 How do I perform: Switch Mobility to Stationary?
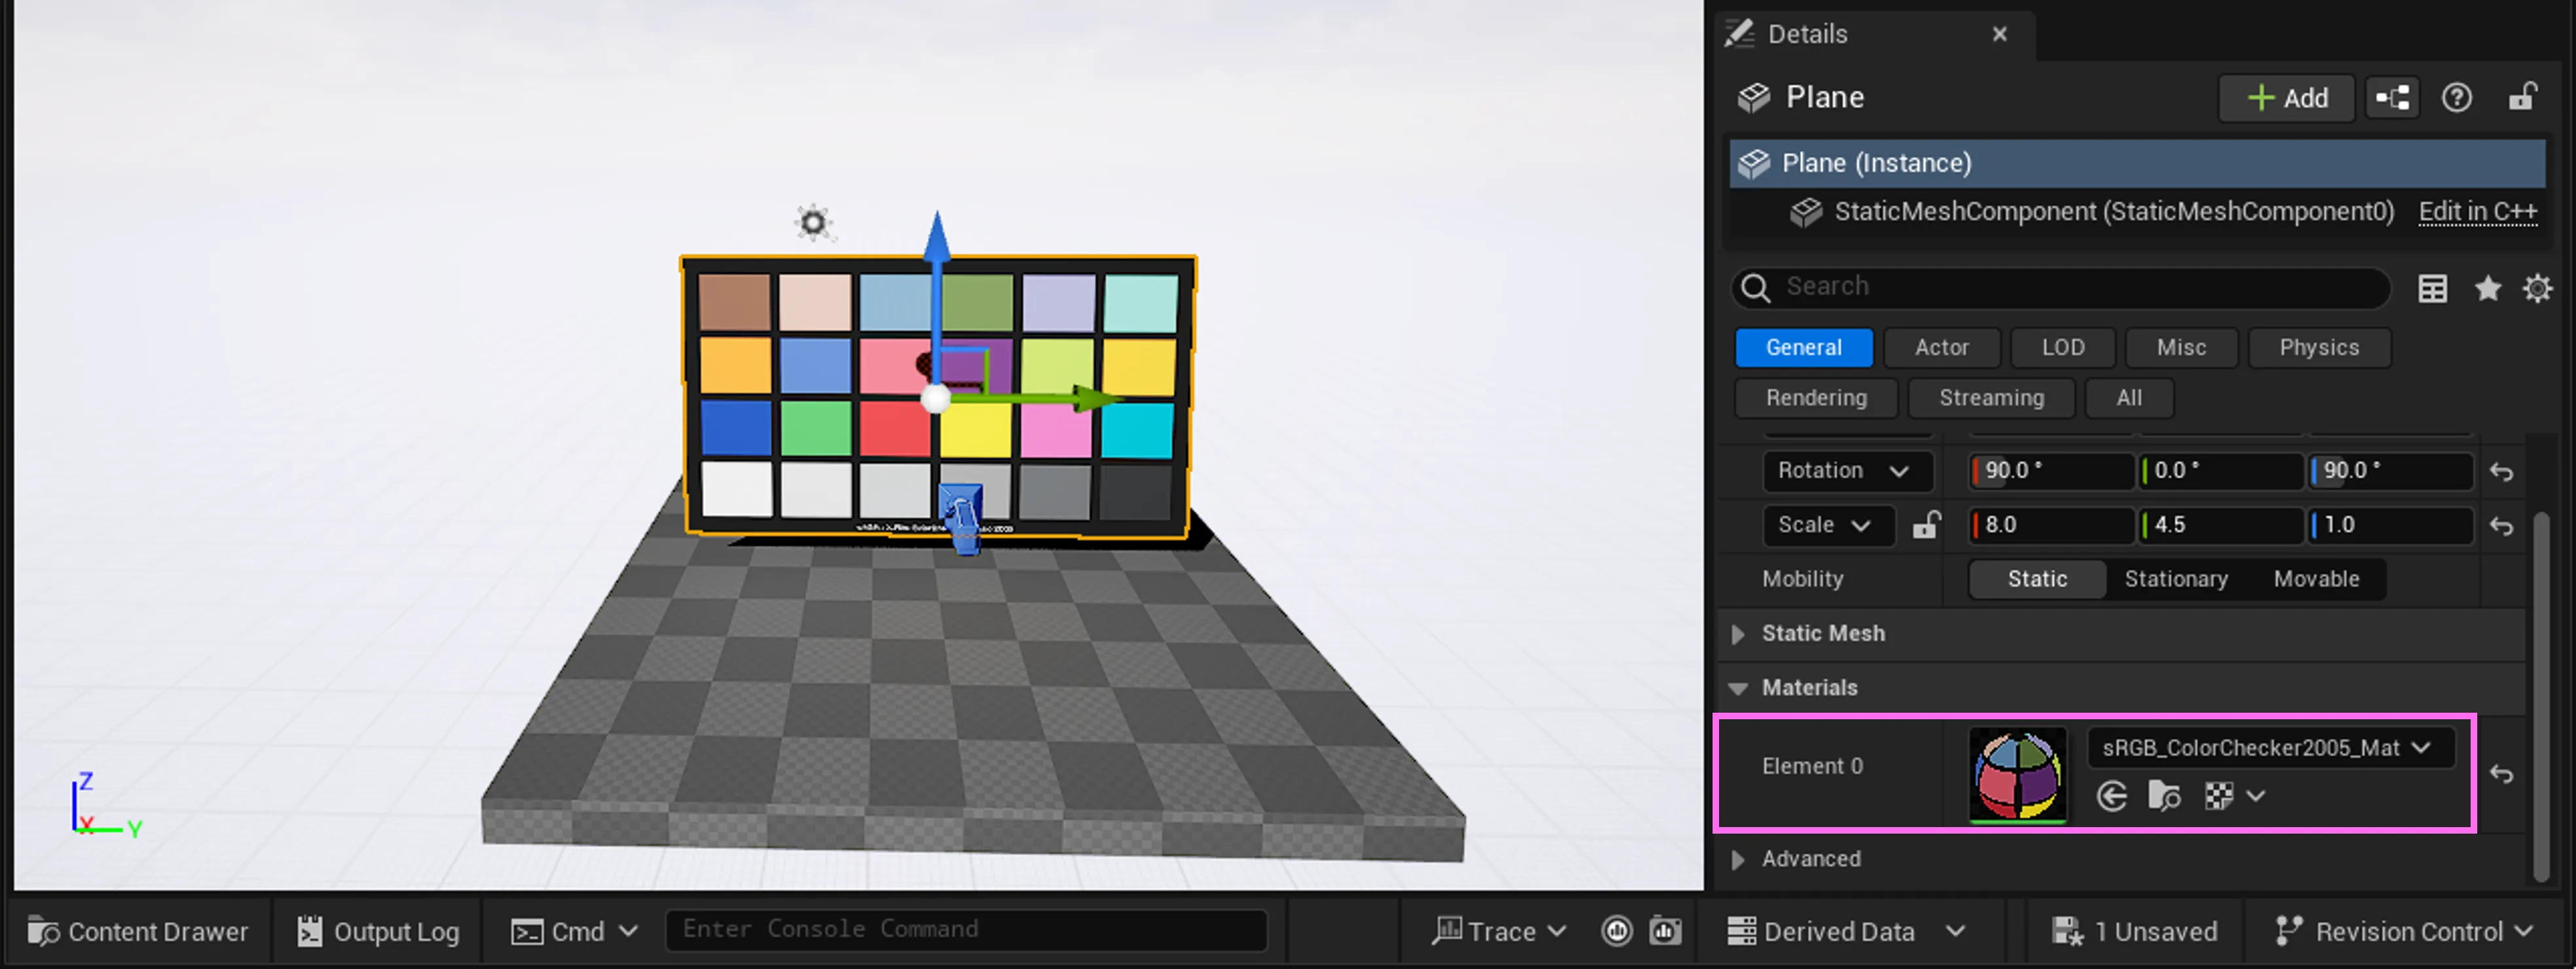pyautogui.click(x=2176, y=579)
